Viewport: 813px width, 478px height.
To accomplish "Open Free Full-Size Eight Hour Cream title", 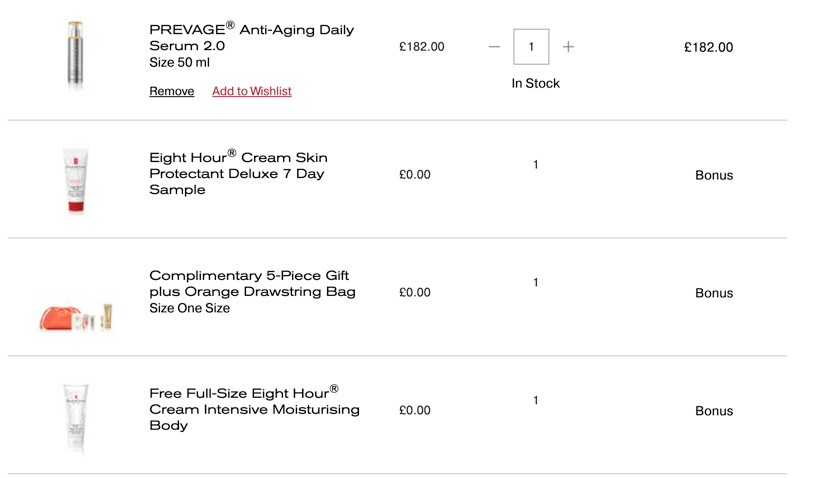I will click(x=254, y=409).
